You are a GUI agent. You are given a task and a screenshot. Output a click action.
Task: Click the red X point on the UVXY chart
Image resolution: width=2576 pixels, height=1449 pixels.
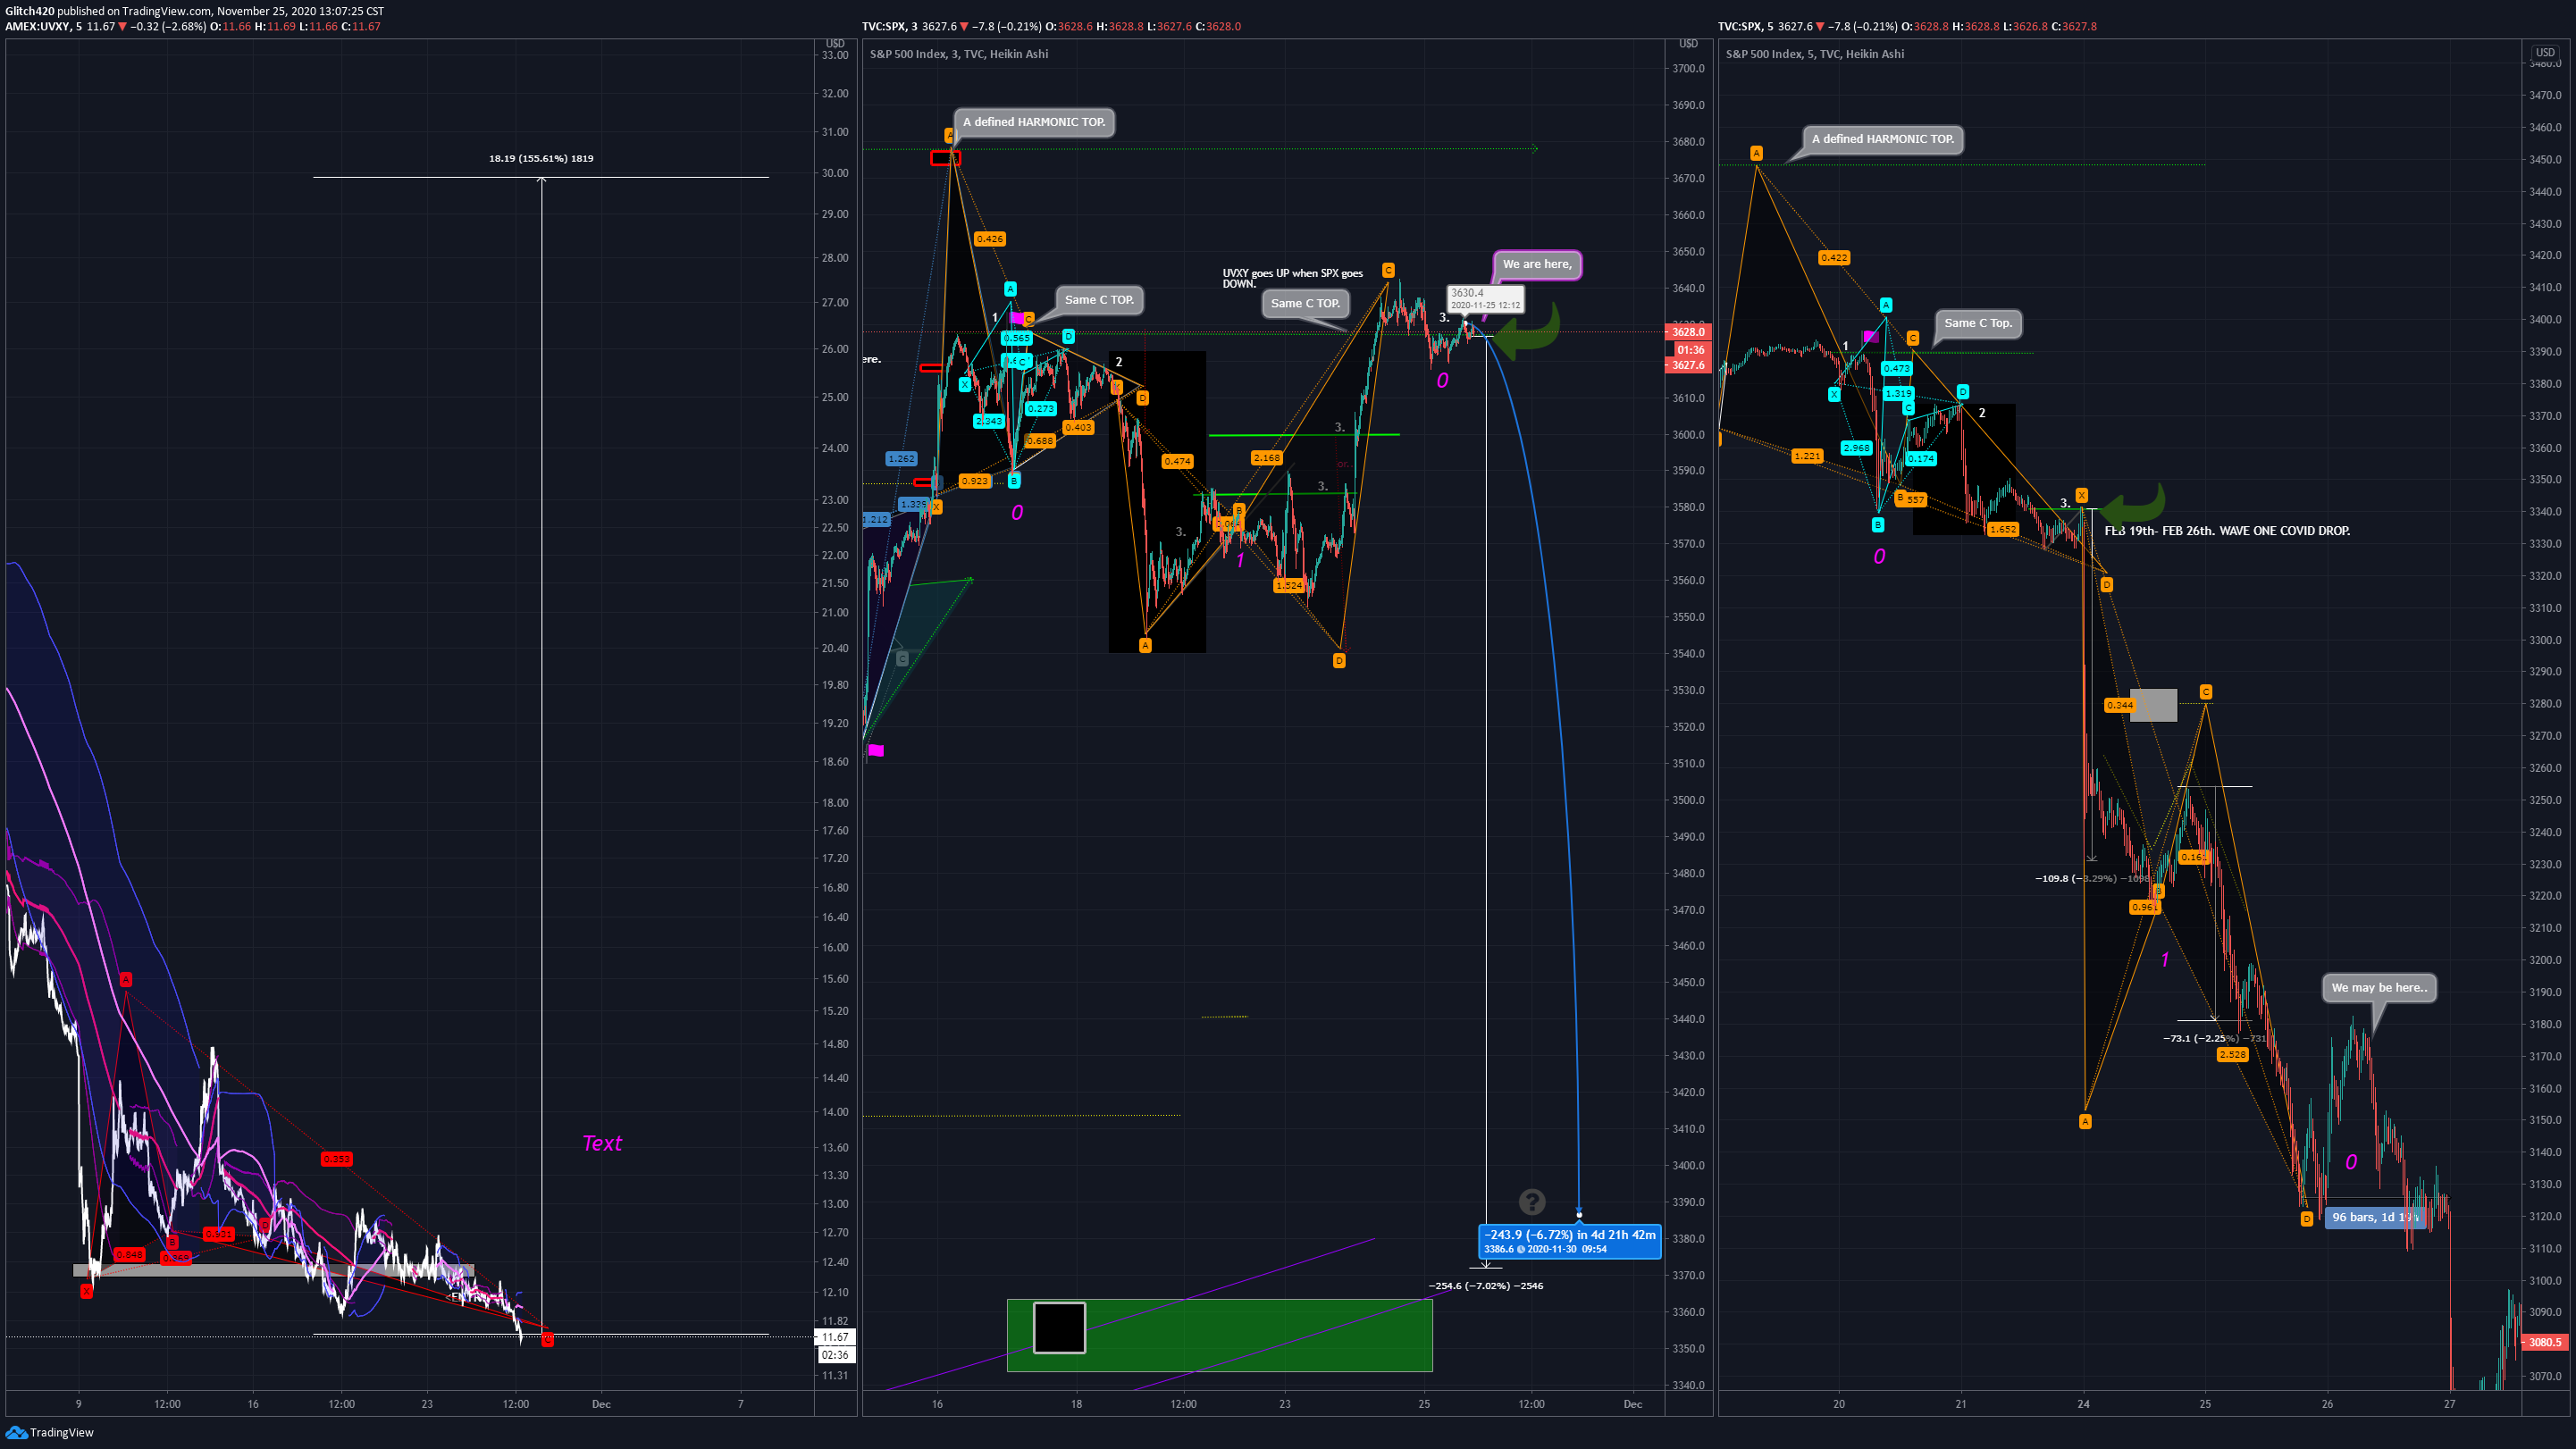[x=87, y=1291]
